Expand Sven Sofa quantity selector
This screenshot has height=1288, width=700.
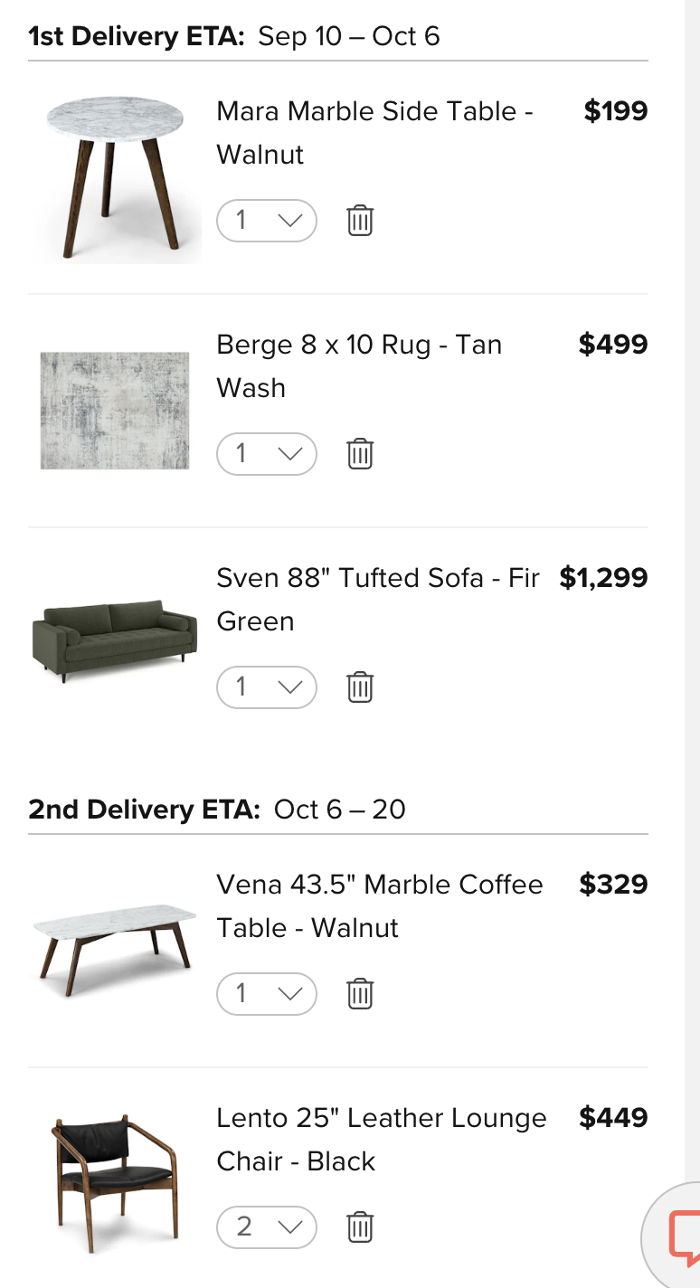pos(266,687)
